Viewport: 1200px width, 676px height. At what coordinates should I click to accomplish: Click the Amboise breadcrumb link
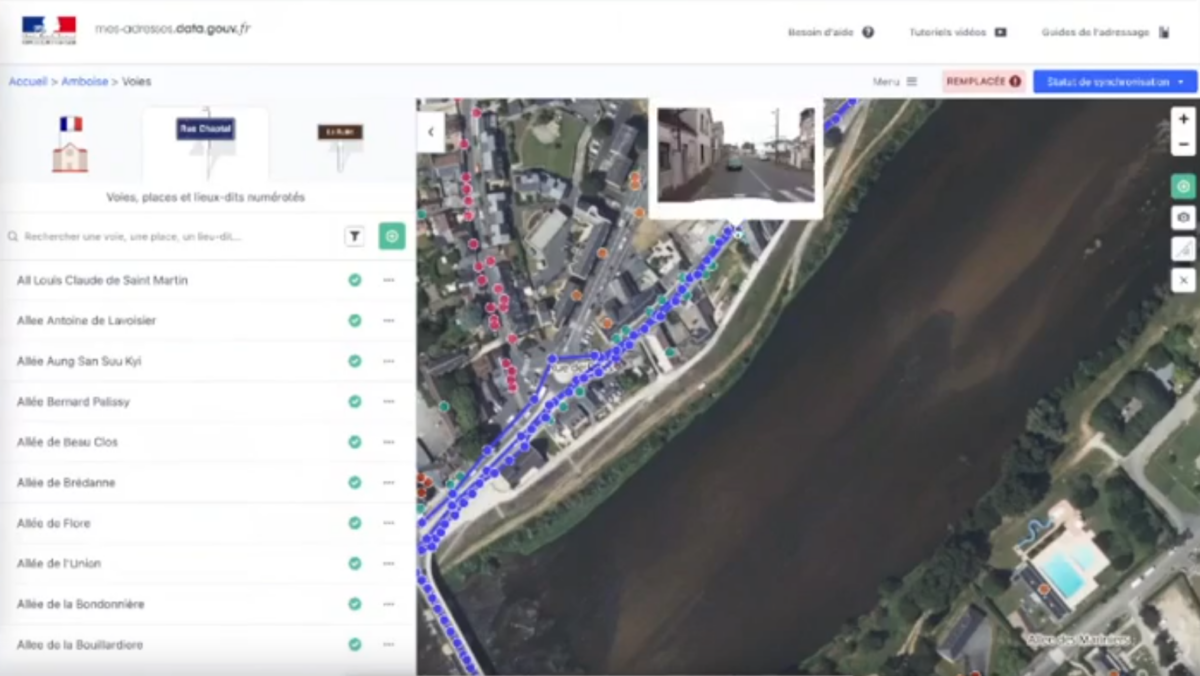(84, 82)
